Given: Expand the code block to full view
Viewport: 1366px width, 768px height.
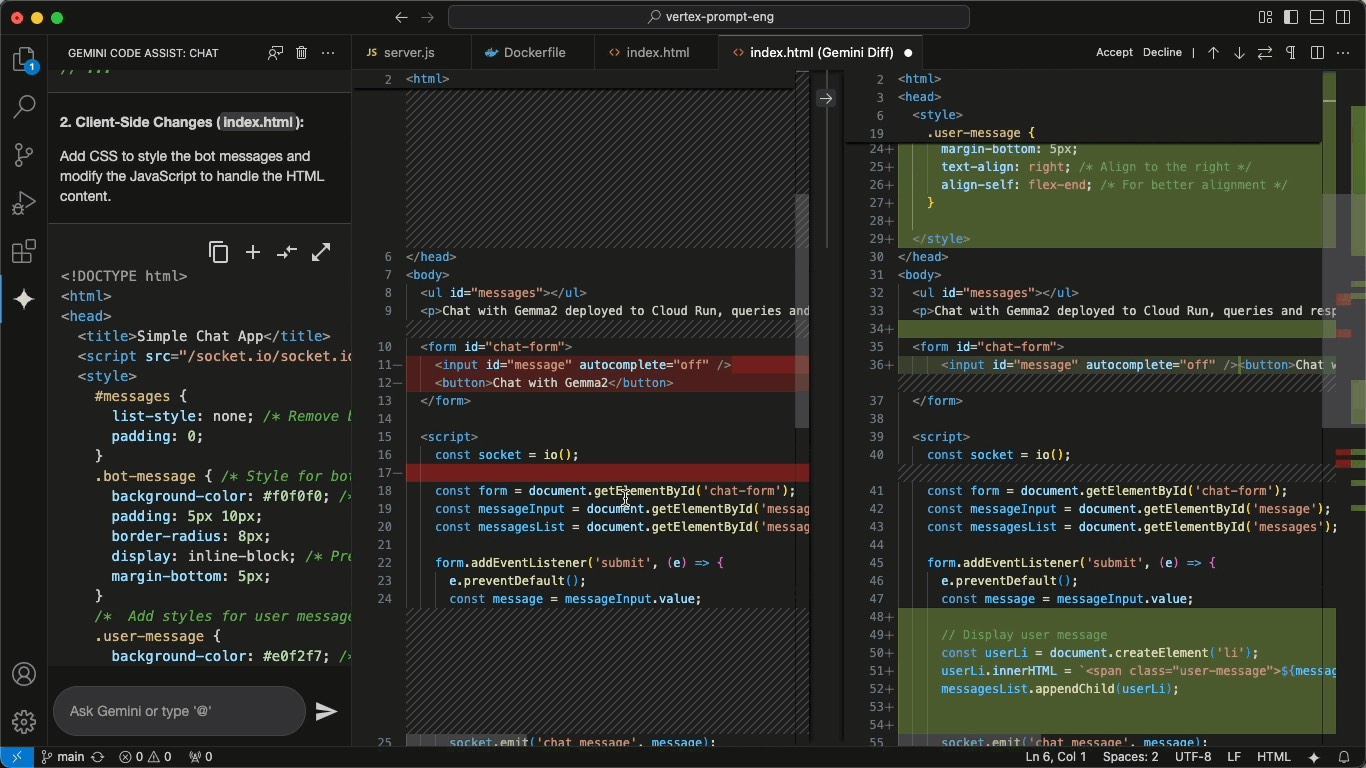Looking at the screenshot, I should [x=321, y=252].
